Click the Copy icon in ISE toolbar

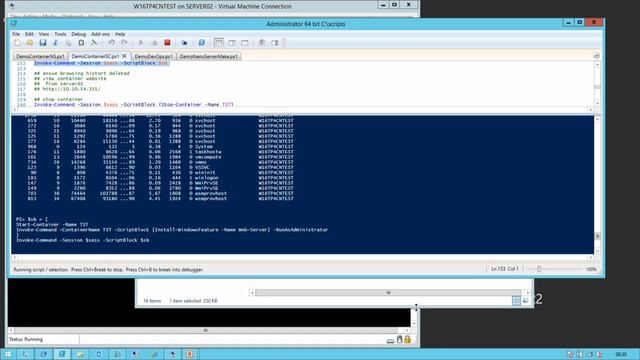click(x=68, y=43)
